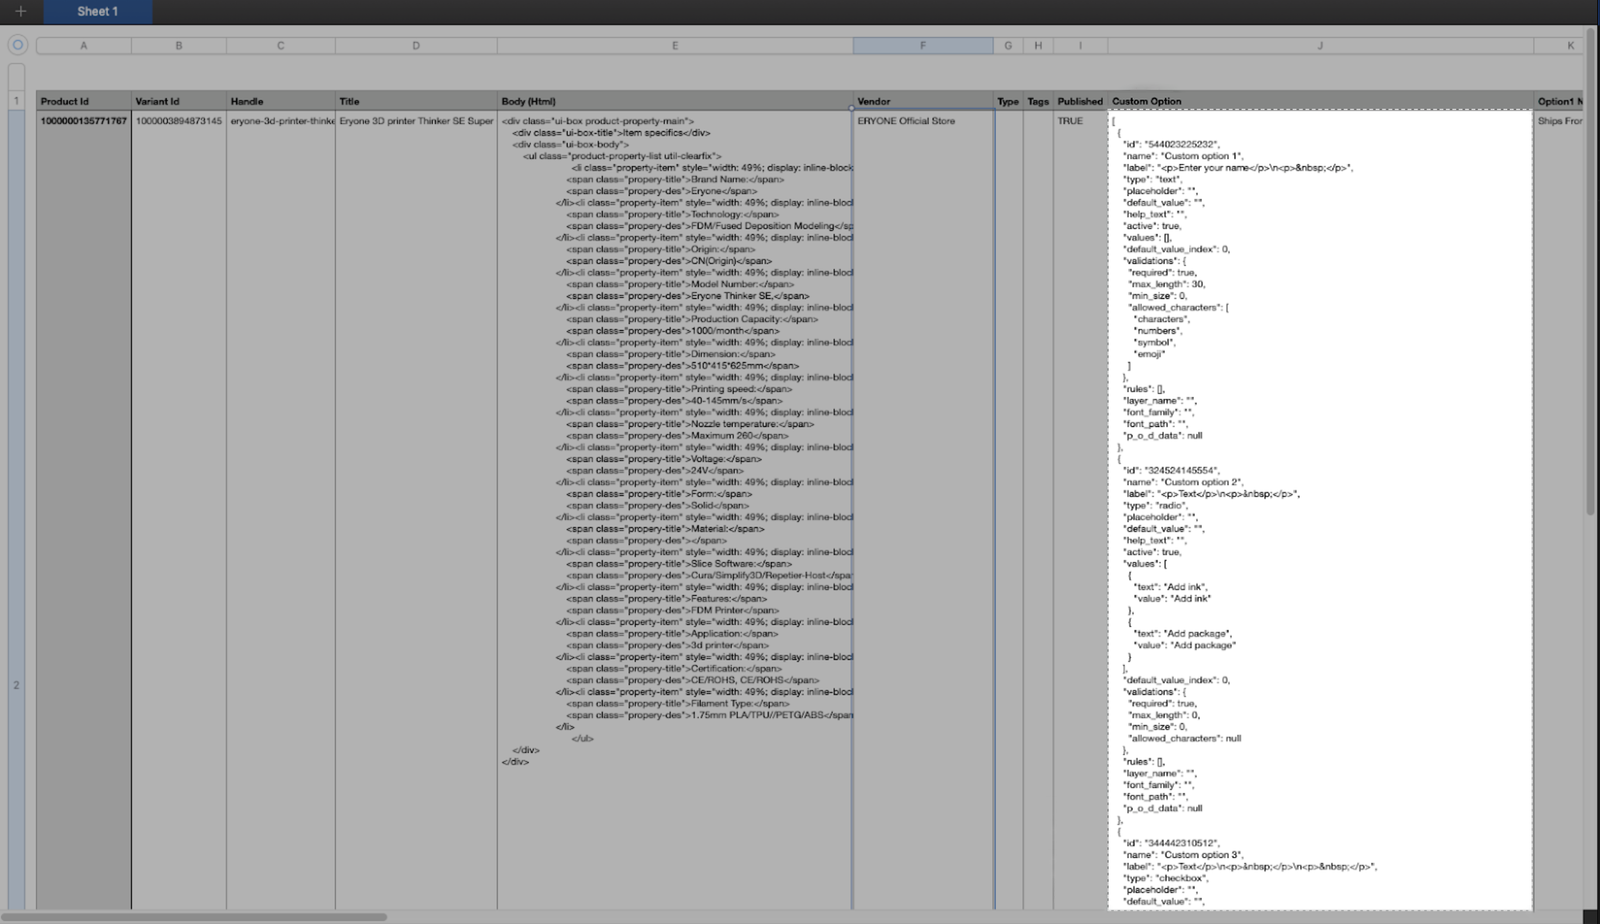
Task: Click the "Published" header cell
Action: [1080, 101]
